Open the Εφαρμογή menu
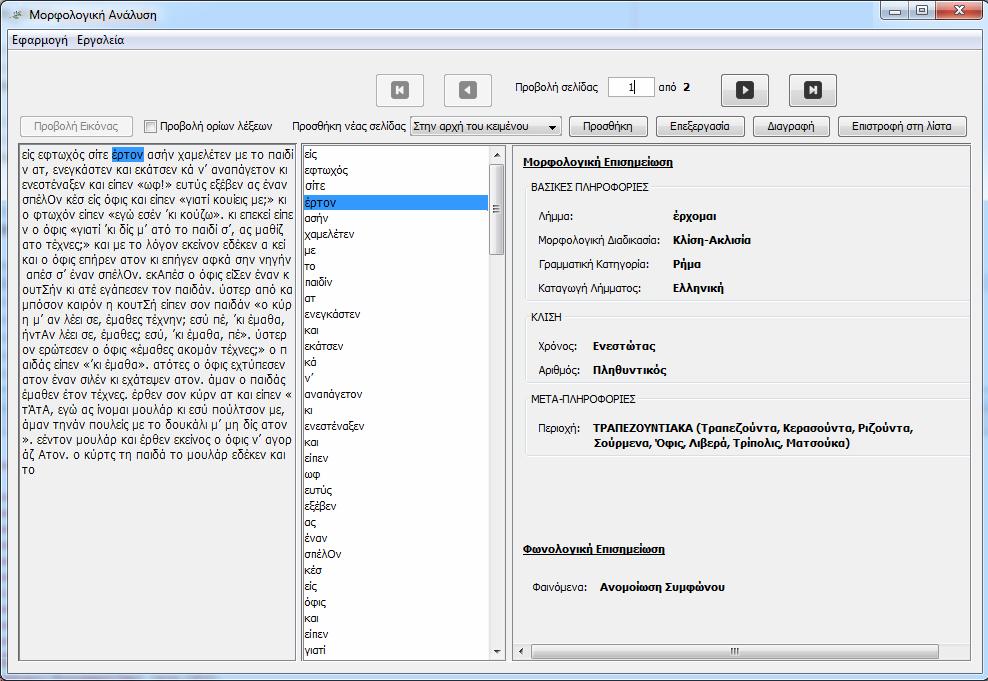This screenshot has width=988, height=681. click(x=40, y=40)
